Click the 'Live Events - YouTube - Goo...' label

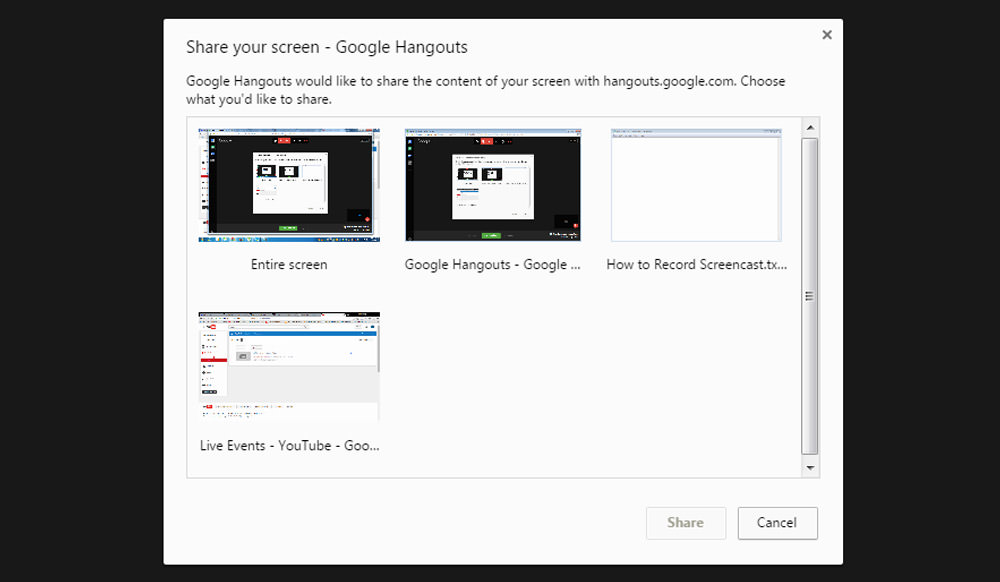[290, 446]
